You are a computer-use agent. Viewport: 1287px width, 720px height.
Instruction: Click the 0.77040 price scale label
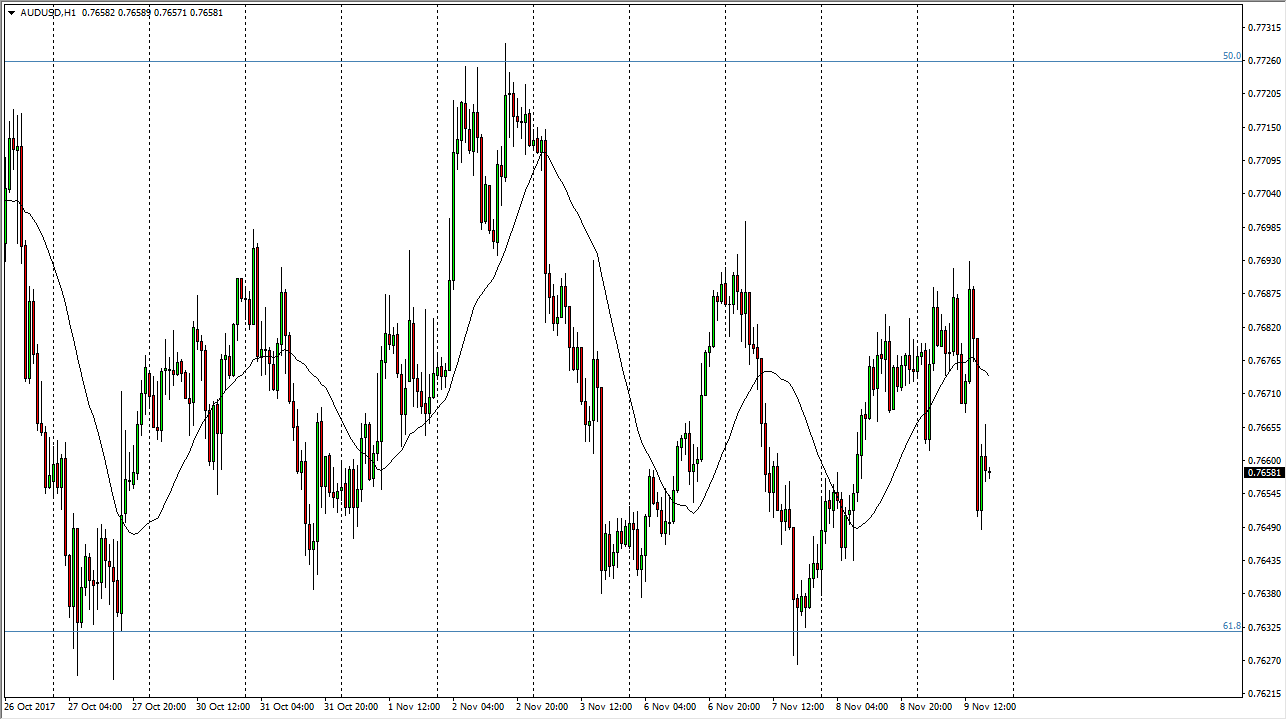click(x=1264, y=194)
